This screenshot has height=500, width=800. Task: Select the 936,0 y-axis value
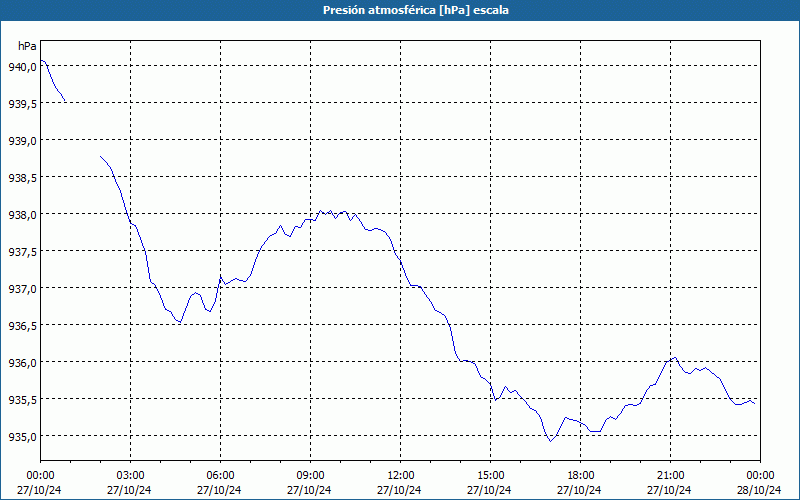coord(22,363)
